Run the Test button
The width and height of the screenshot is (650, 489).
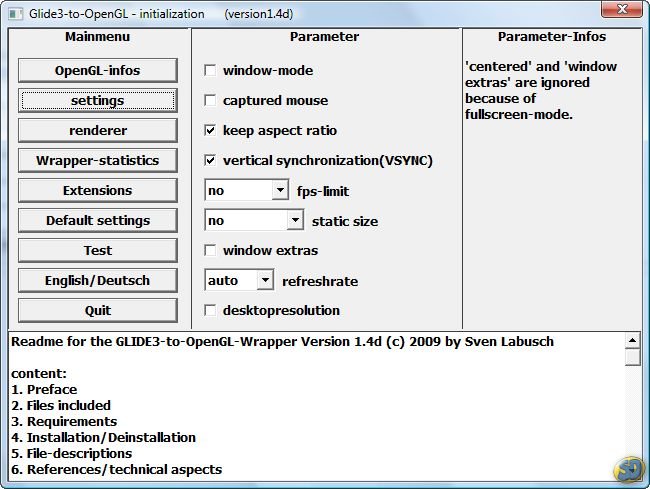tap(97, 250)
